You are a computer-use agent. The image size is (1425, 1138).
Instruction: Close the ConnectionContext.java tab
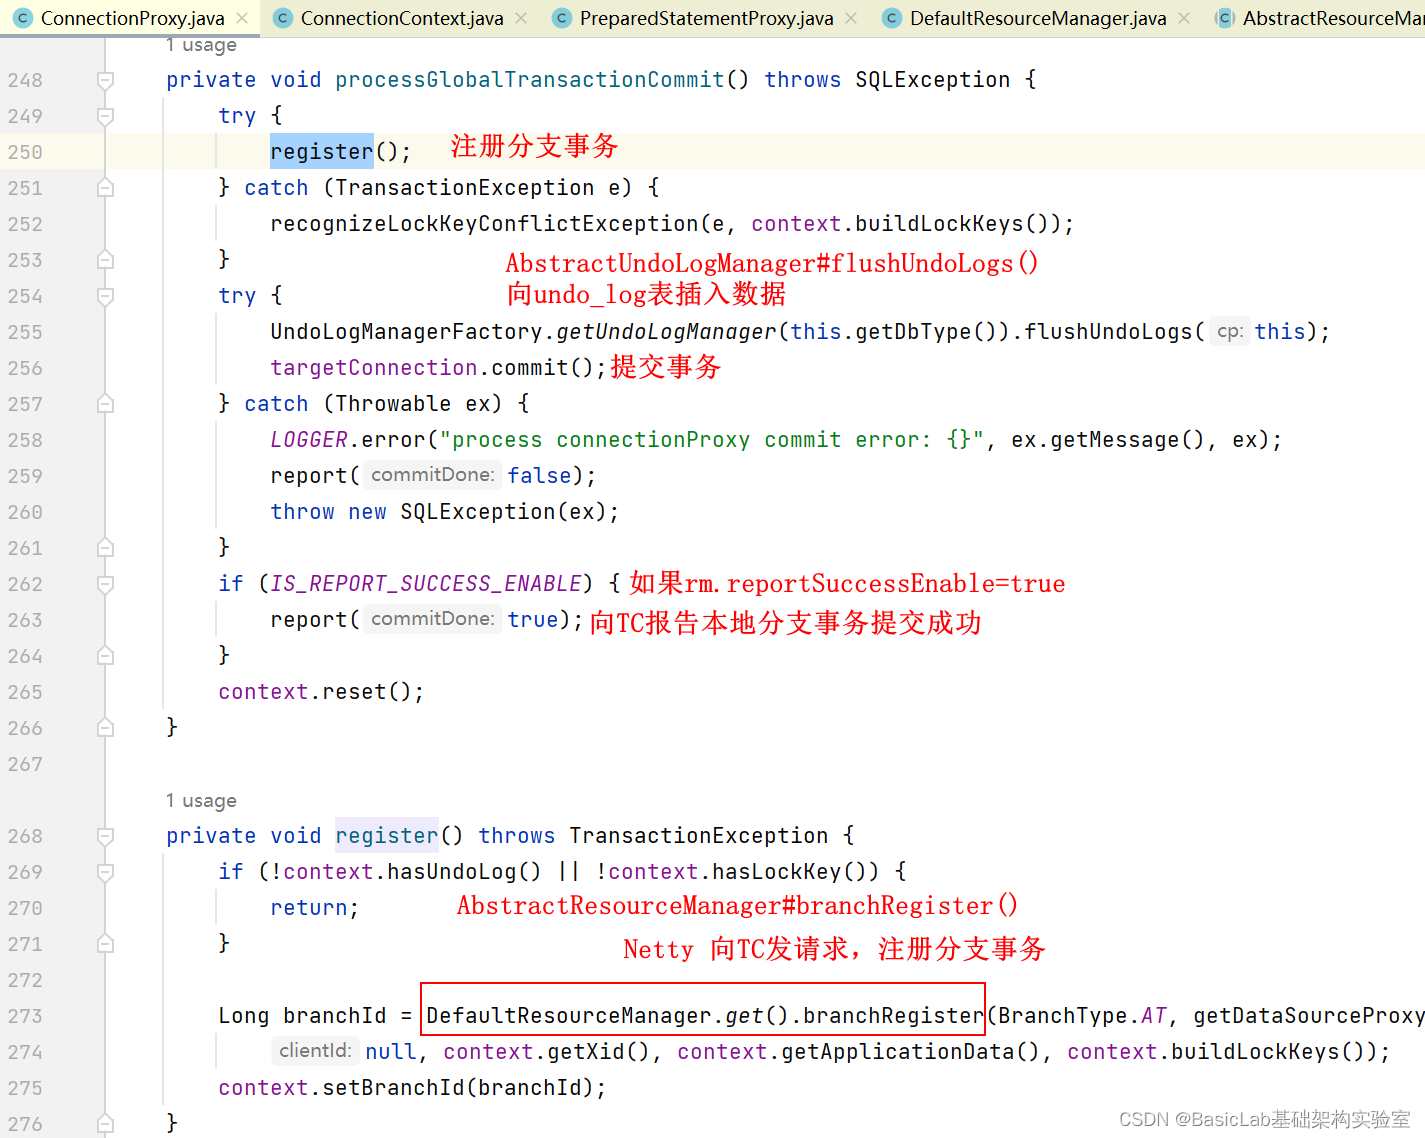pyautogui.click(x=521, y=18)
